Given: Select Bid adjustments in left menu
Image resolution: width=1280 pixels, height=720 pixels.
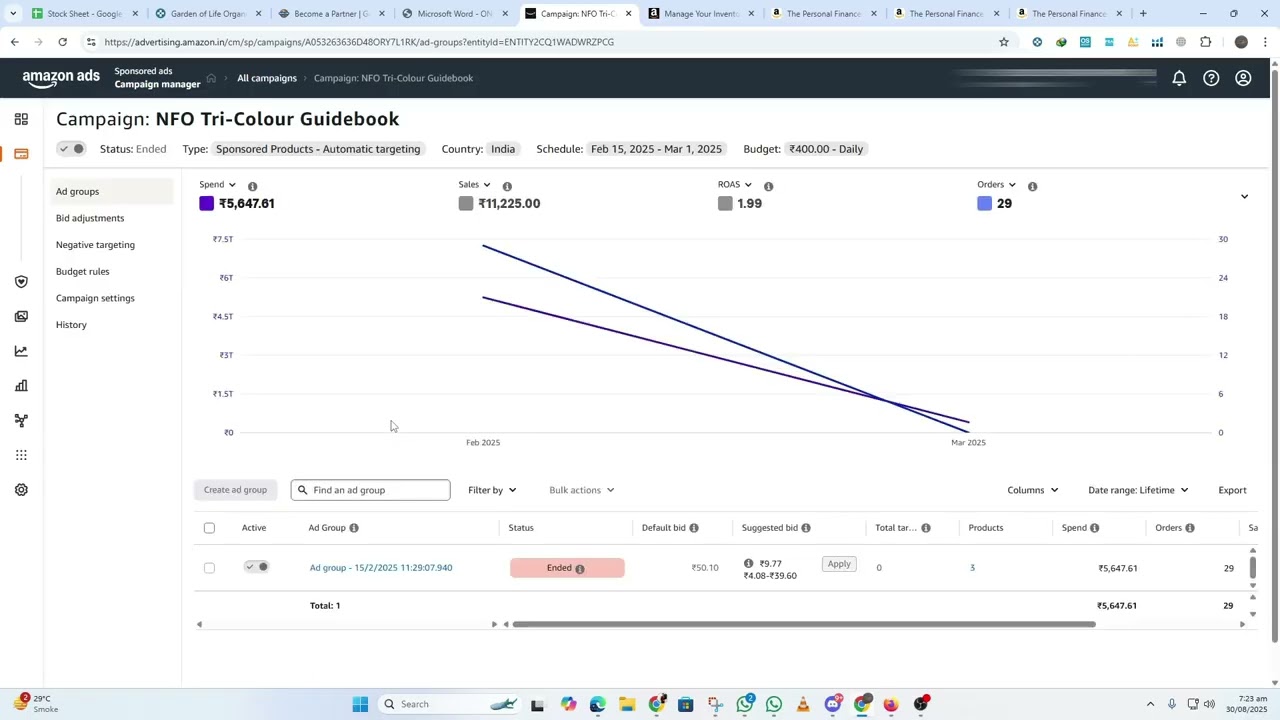Looking at the screenshot, I should tap(90, 218).
